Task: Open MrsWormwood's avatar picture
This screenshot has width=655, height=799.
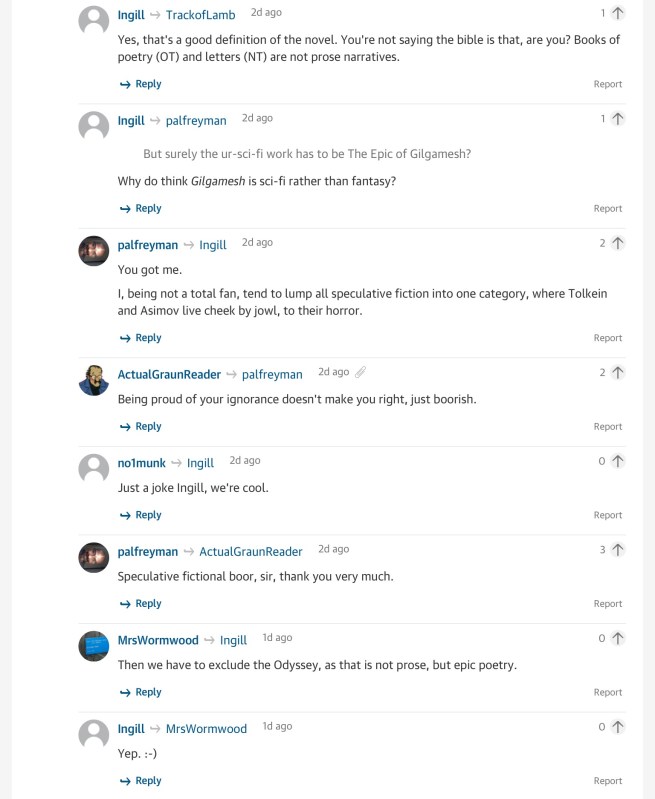Action: click(x=94, y=646)
